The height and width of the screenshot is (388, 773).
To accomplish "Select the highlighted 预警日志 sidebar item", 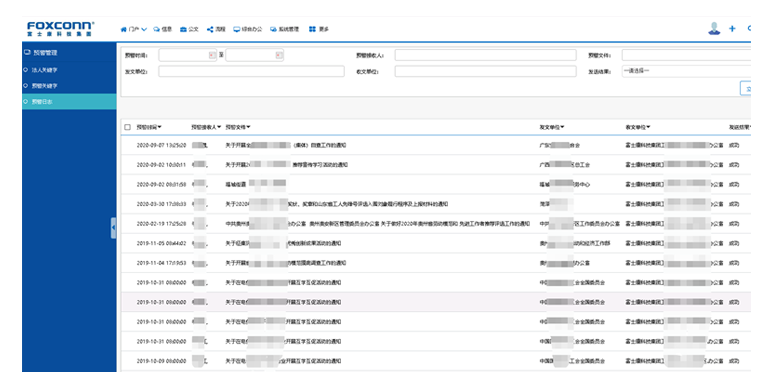I will click(70, 102).
